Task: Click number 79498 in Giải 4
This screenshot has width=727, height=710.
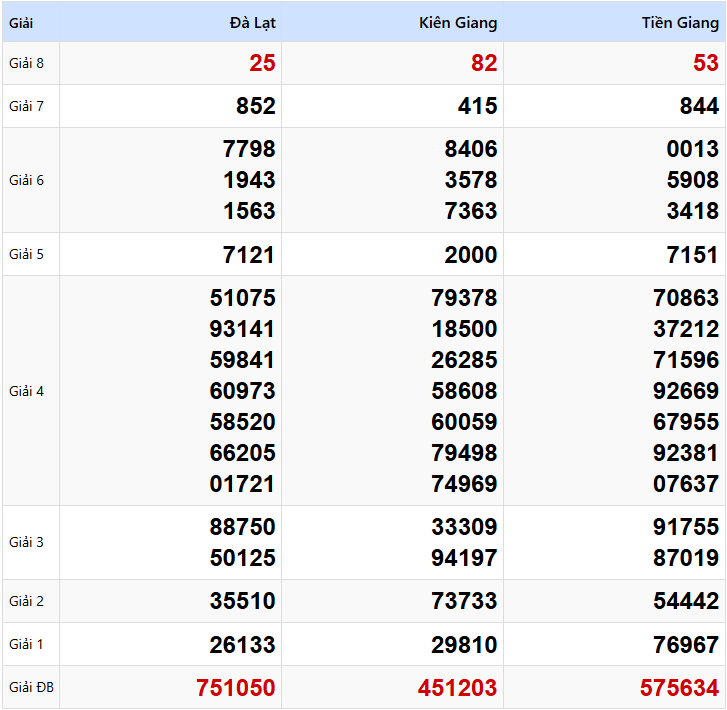Action: pos(464,453)
